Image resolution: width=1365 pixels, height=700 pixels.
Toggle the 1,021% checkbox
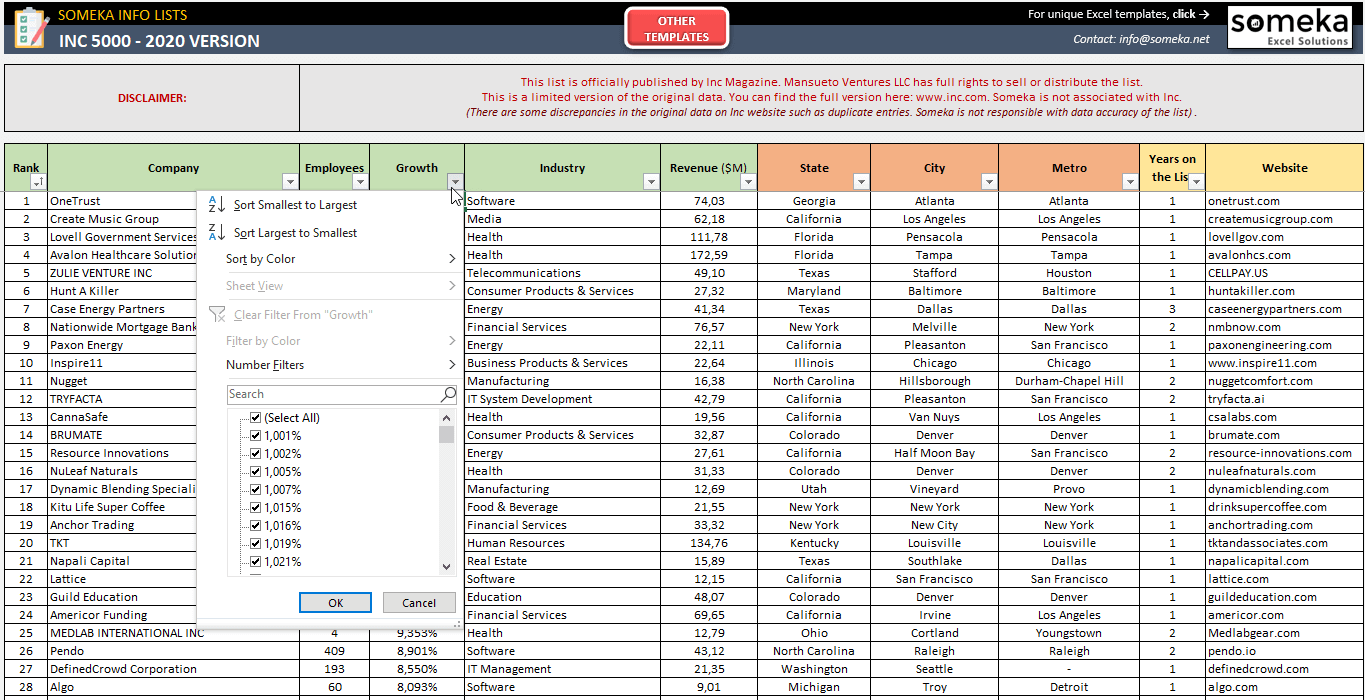(x=256, y=562)
